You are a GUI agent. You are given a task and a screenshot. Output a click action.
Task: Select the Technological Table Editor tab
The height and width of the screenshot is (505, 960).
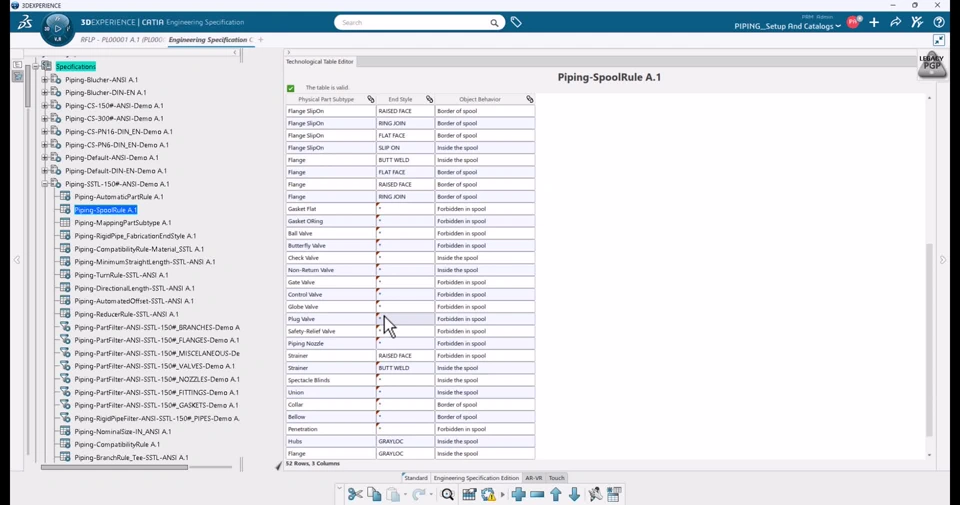(320, 62)
